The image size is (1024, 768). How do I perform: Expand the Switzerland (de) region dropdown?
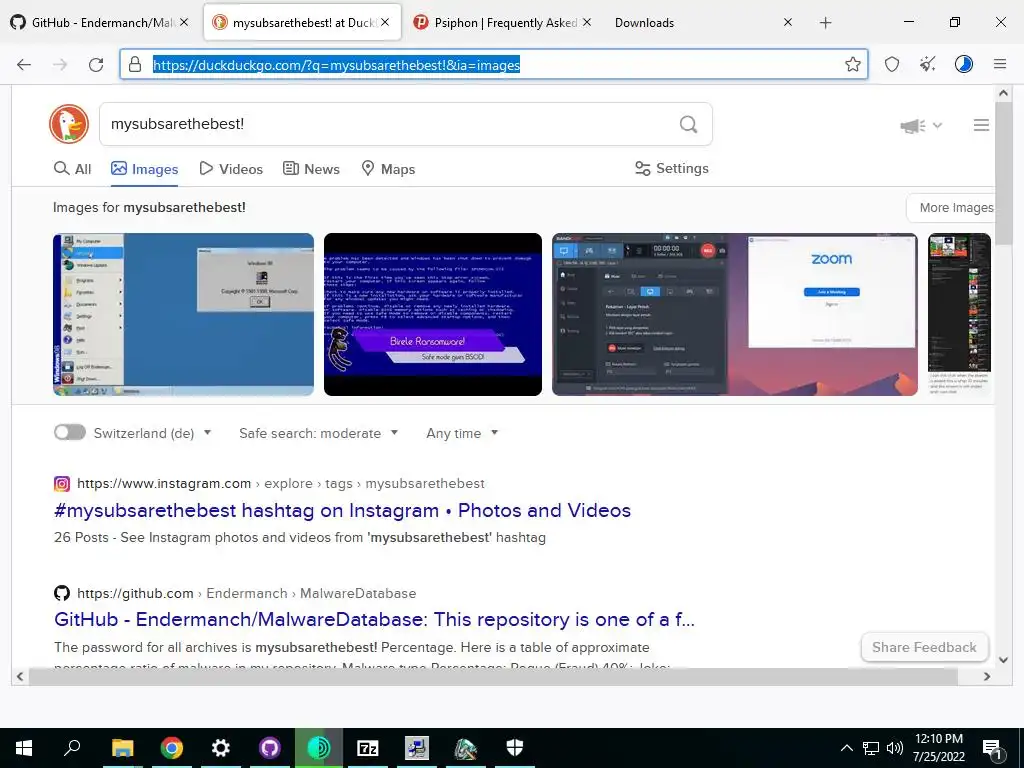pyautogui.click(x=208, y=432)
